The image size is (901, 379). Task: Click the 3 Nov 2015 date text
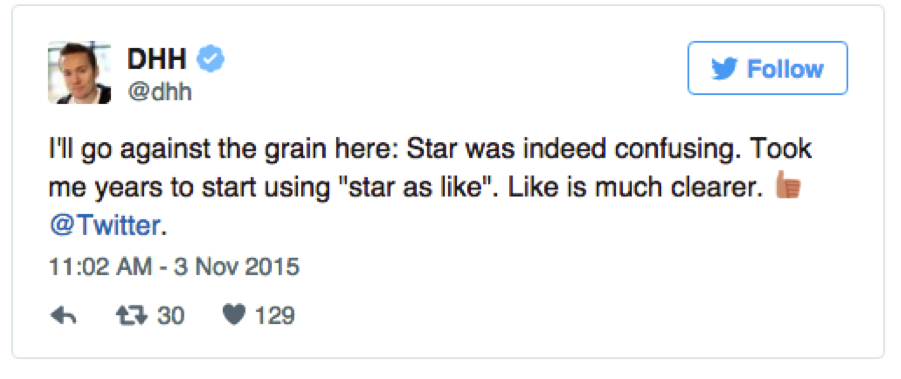pos(236,266)
